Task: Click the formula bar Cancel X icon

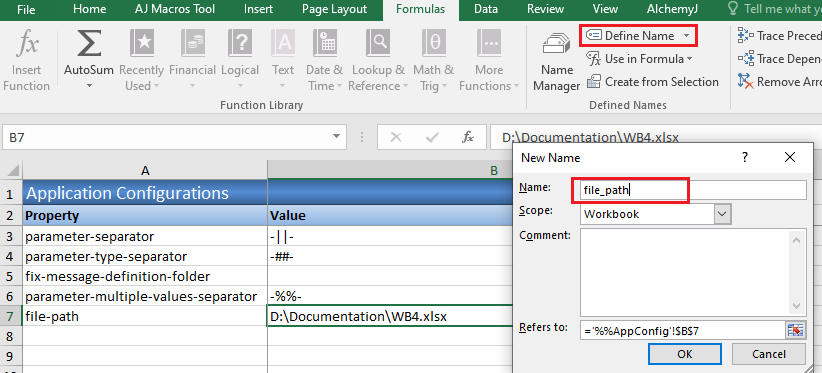Action: click(396, 138)
